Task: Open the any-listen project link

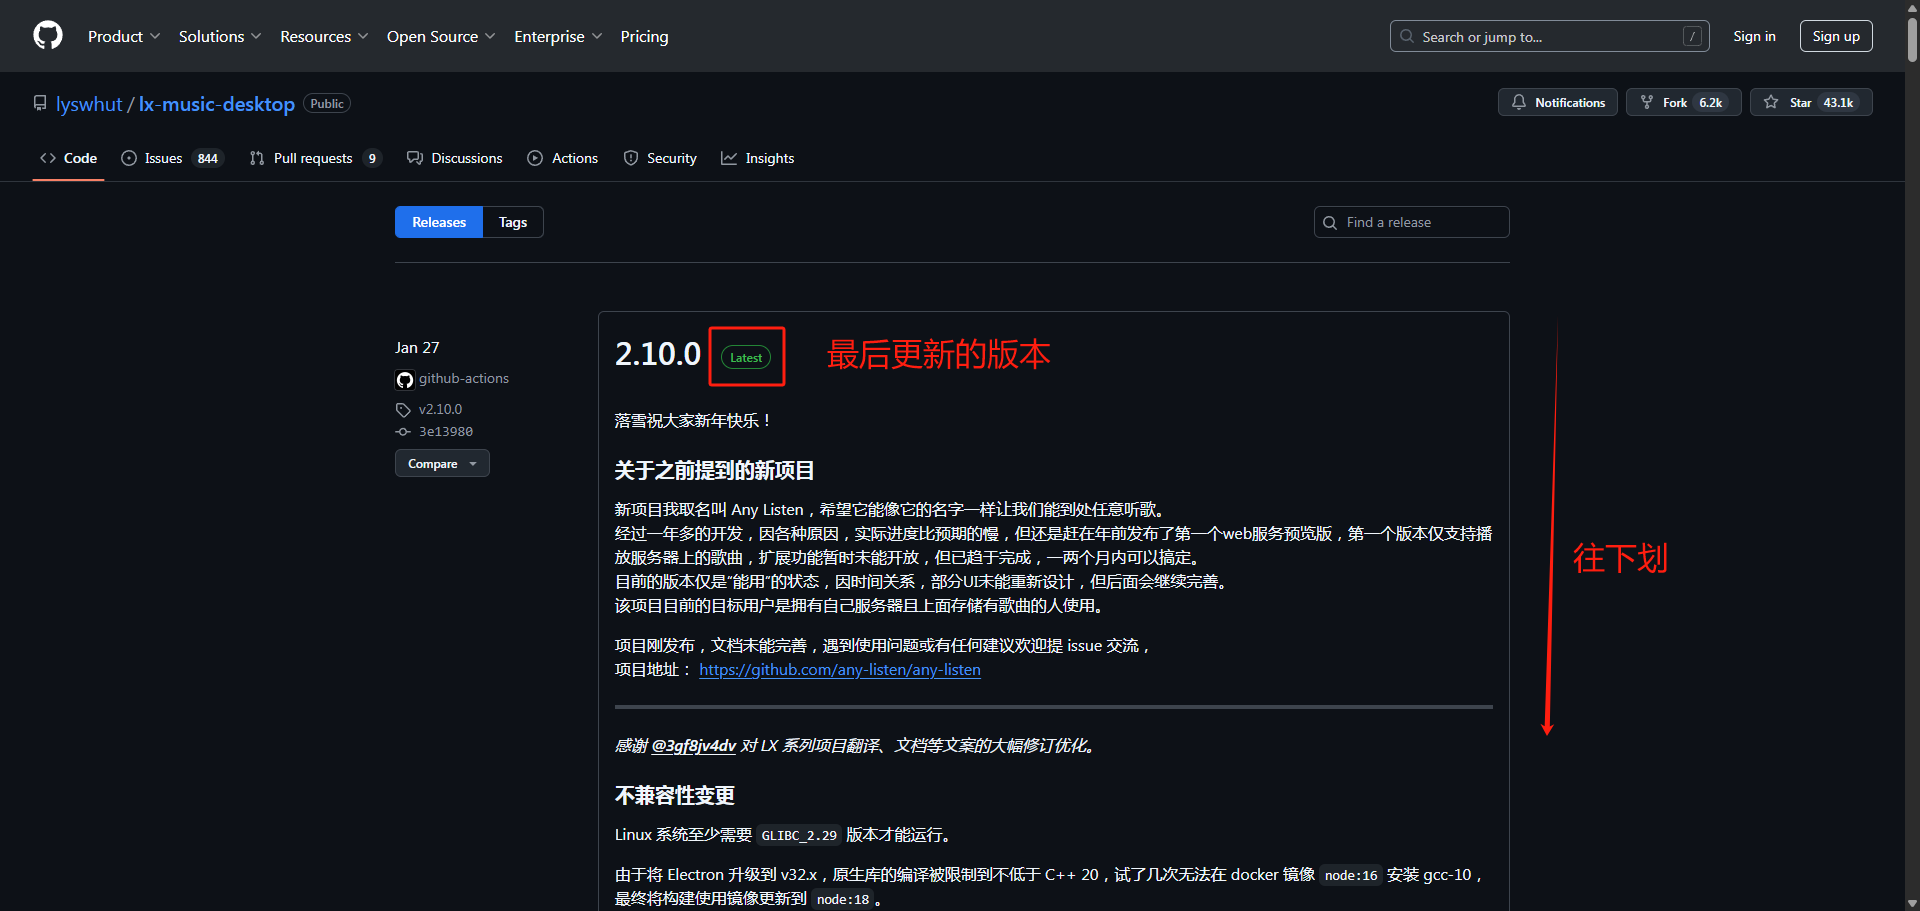Action: (x=839, y=670)
